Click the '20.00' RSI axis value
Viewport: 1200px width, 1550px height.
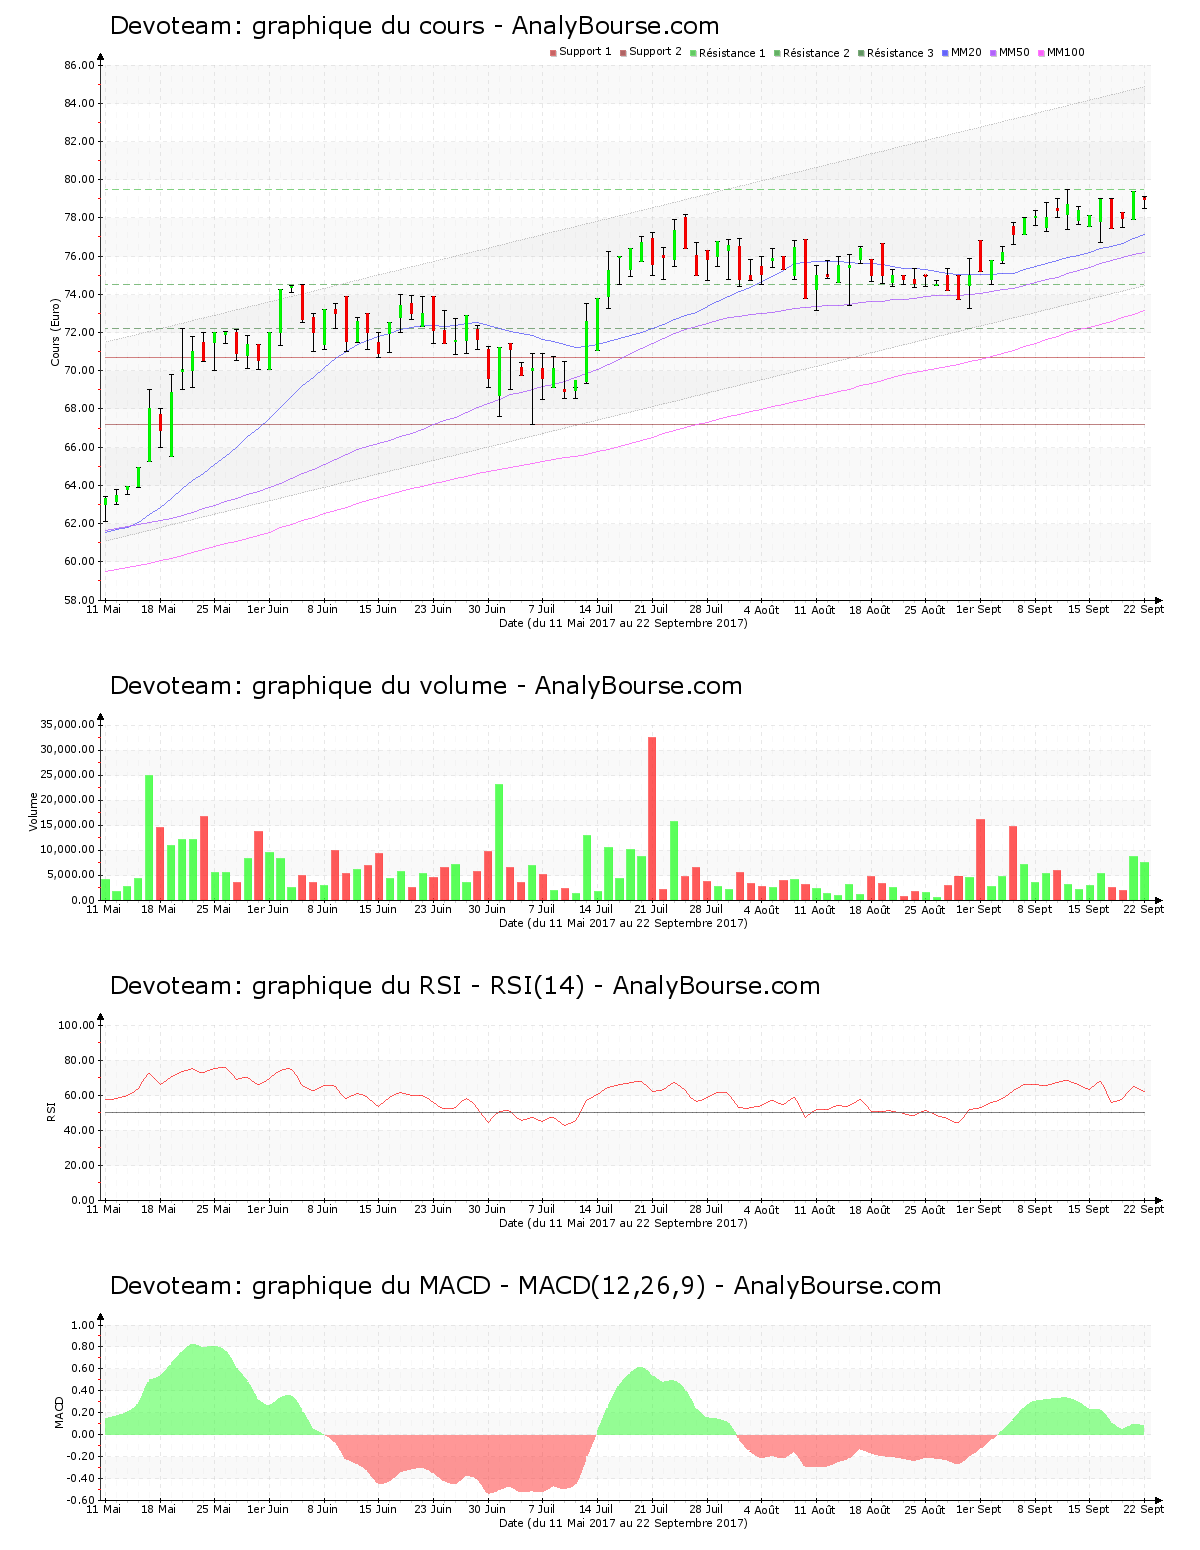(x=80, y=1165)
